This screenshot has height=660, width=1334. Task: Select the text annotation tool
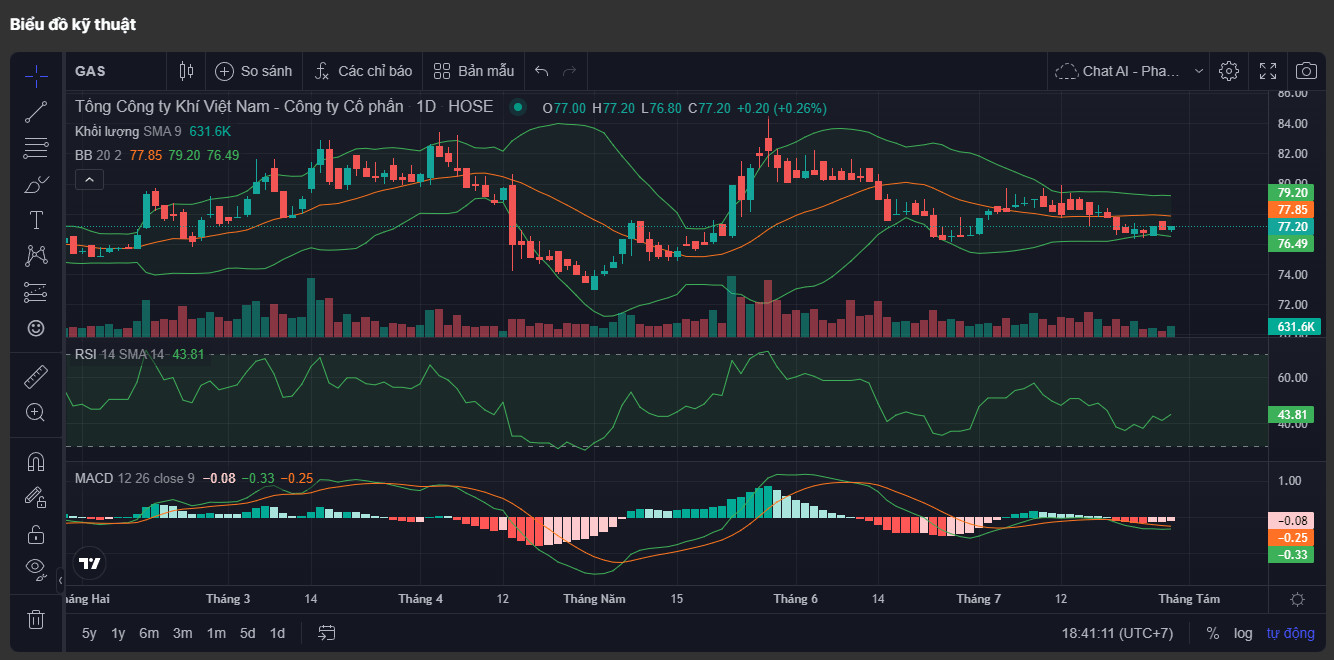[x=36, y=220]
